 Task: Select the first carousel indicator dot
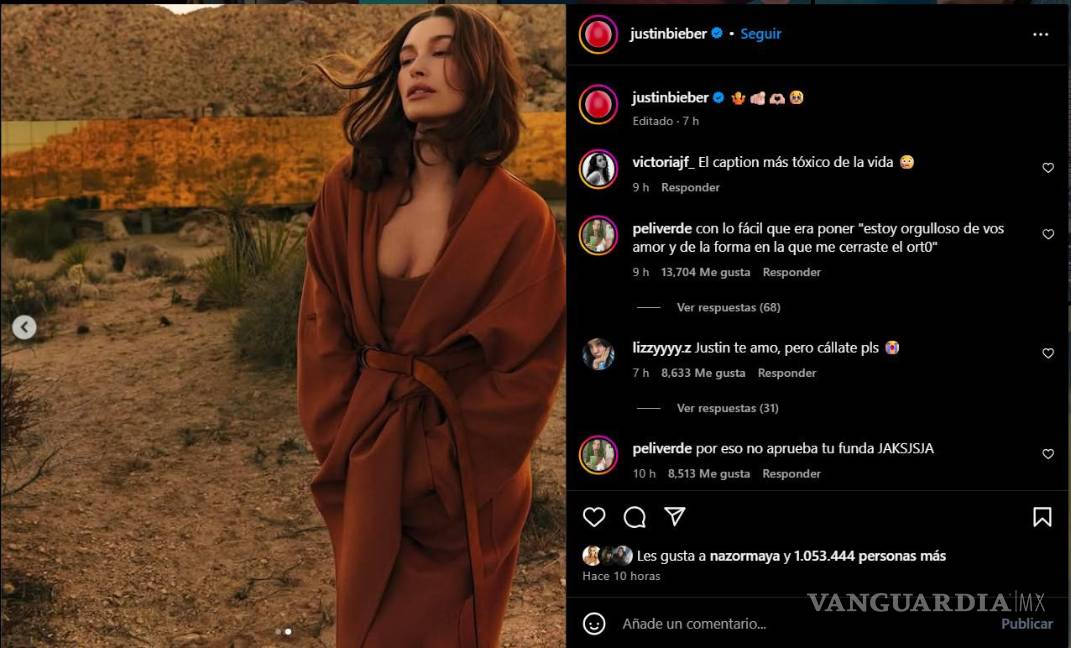(278, 632)
